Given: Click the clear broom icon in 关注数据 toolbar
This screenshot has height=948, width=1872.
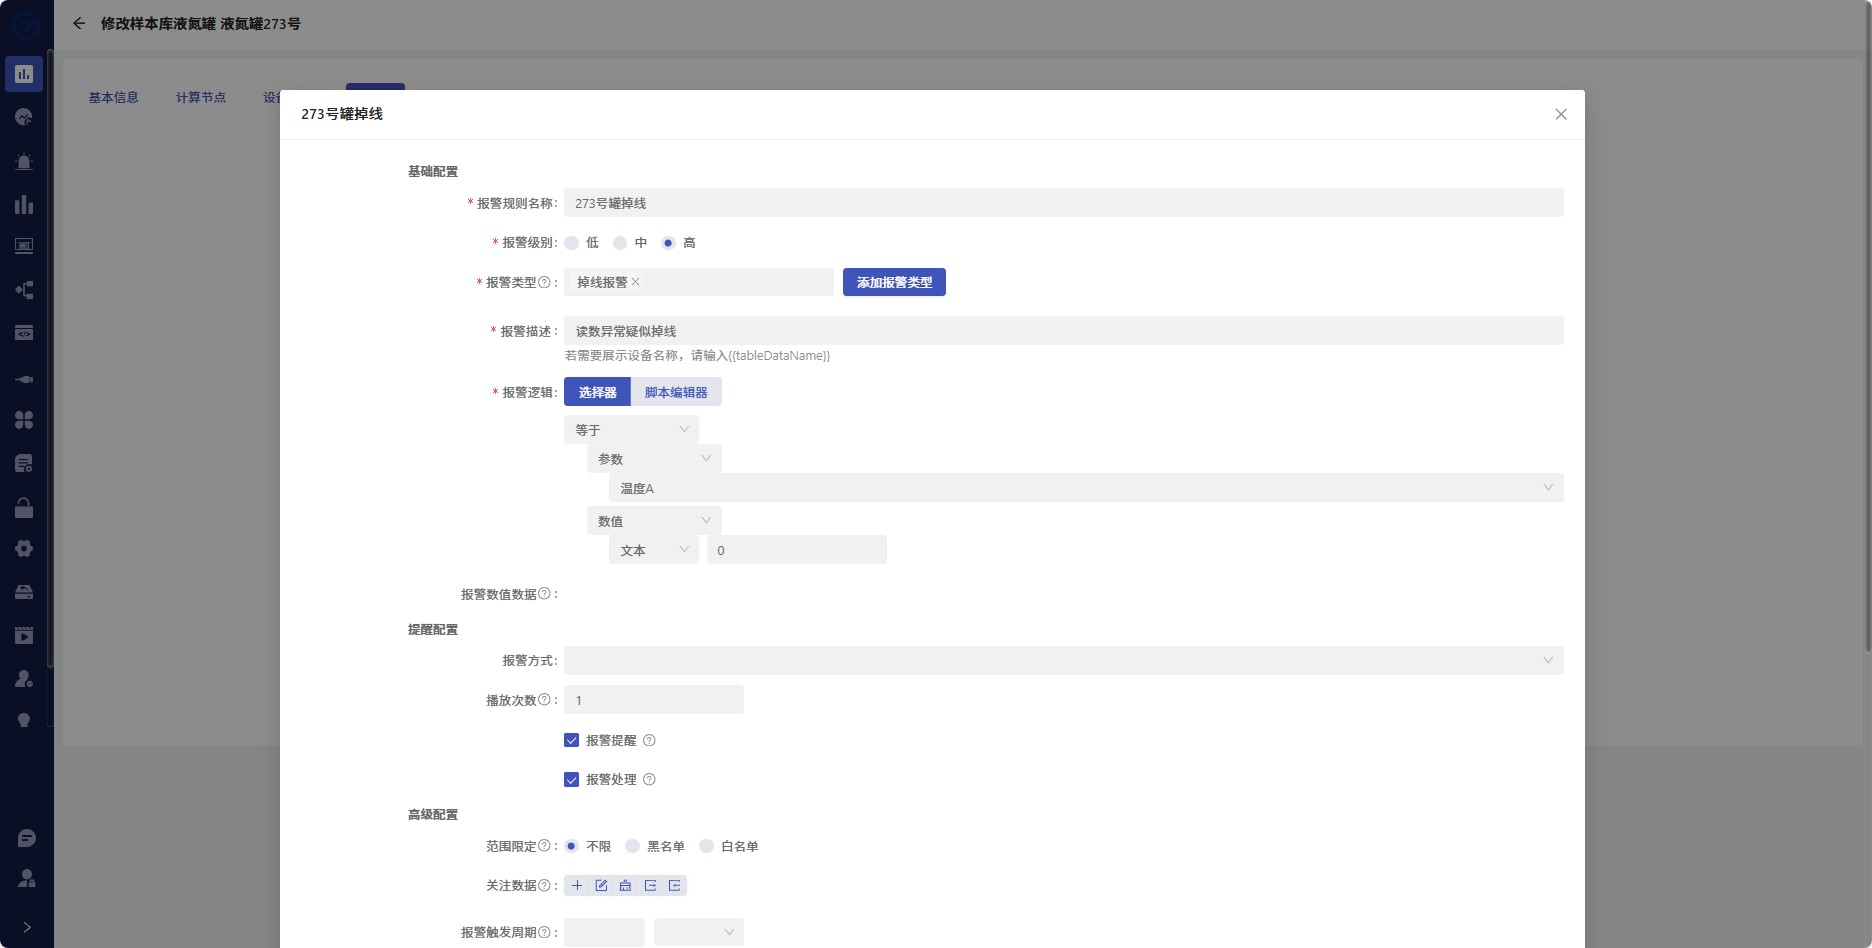Looking at the screenshot, I should point(625,885).
